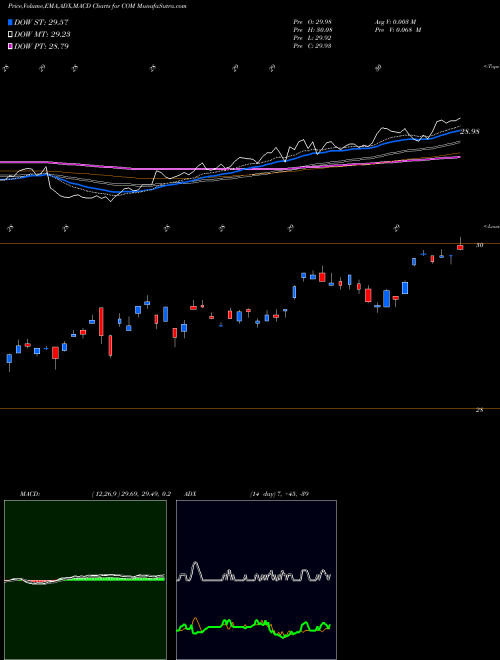Click the blue DOW ST legend swatch
Screen dimensions: 500x660
coord(10,22)
